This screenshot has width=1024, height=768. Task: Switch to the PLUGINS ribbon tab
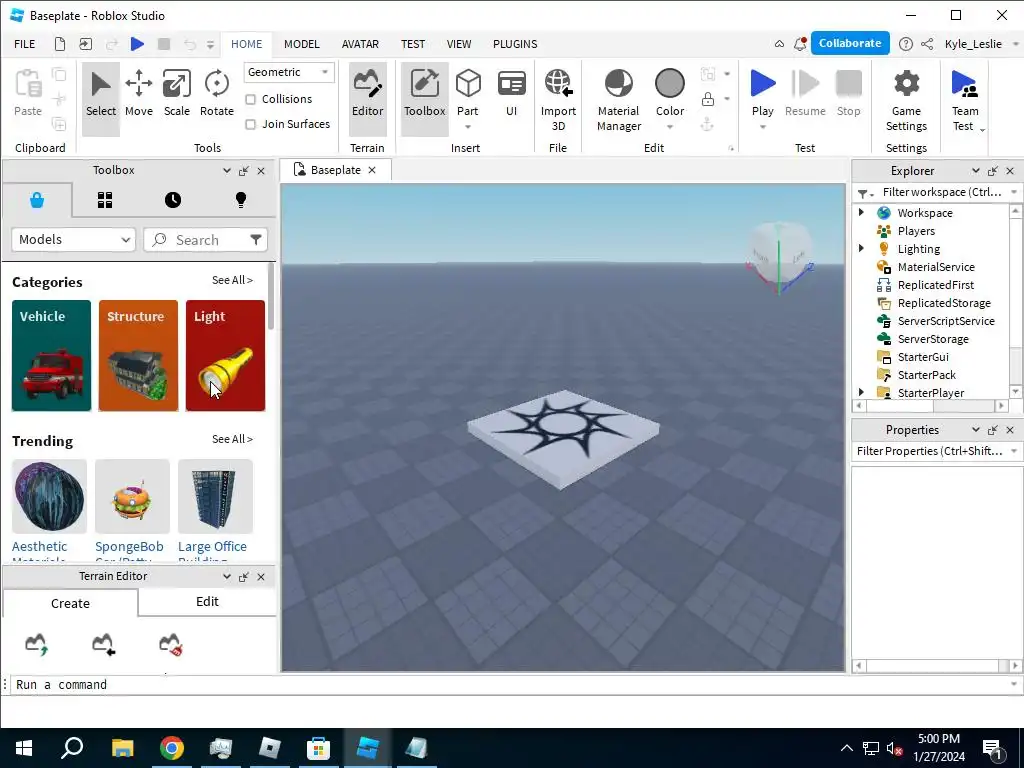point(515,44)
